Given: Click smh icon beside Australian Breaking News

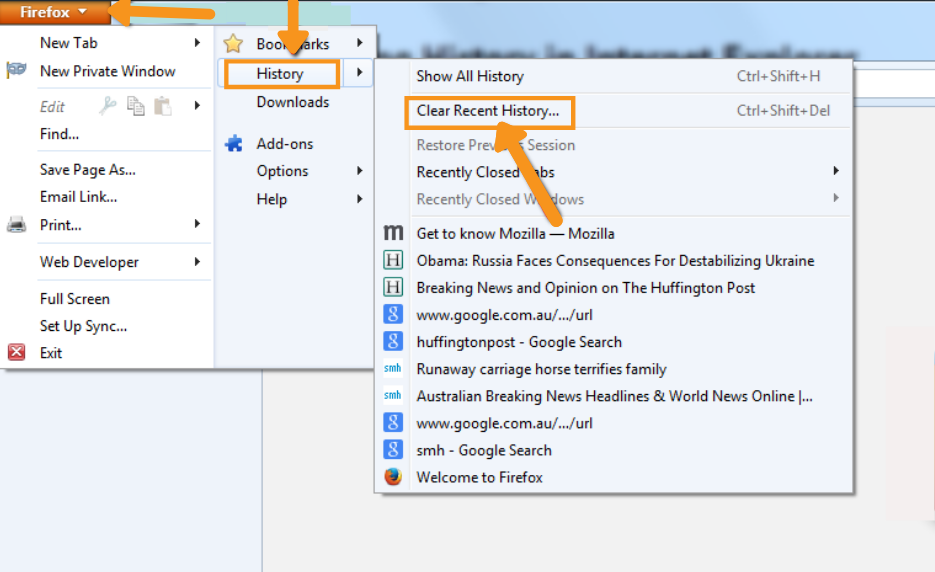Looking at the screenshot, I should point(393,395).
